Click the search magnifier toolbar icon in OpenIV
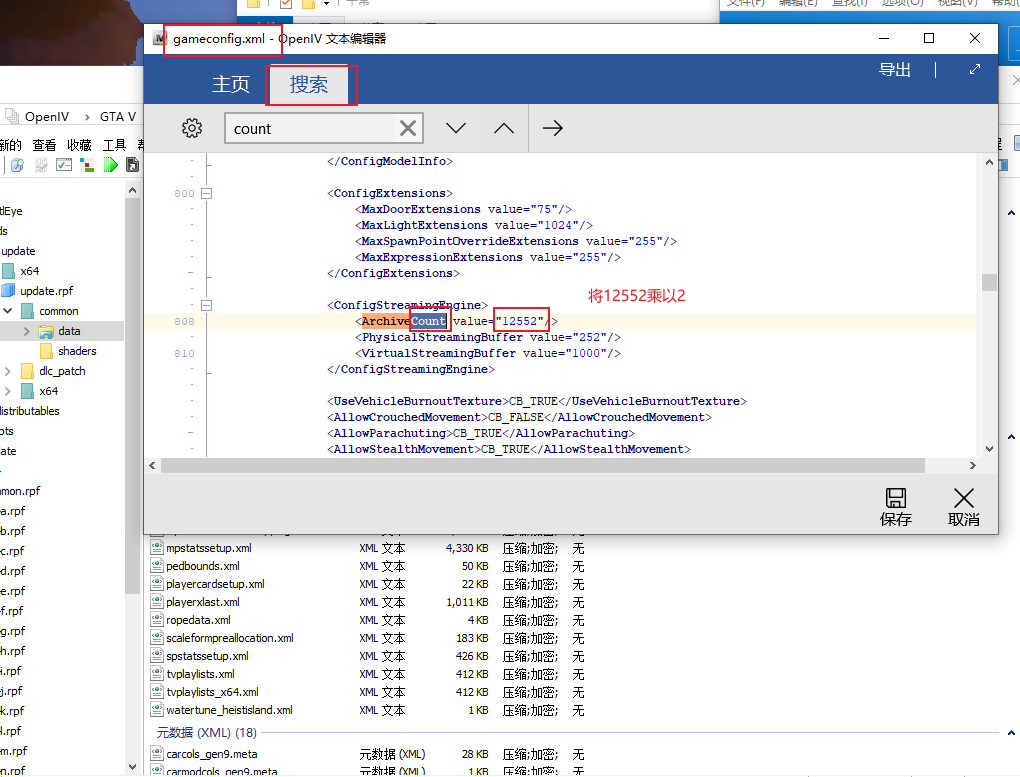The width and height of the screenshot is (1020, 777). (17, 165)
